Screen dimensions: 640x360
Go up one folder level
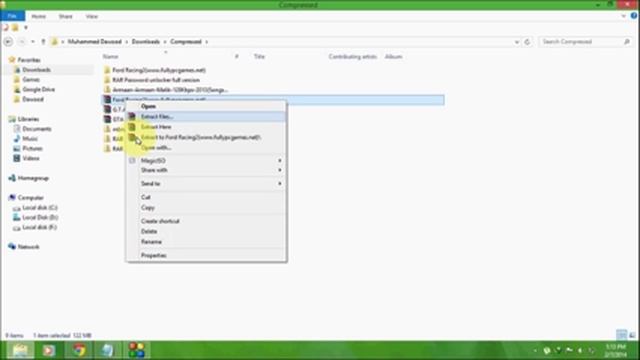pos(43,42)
